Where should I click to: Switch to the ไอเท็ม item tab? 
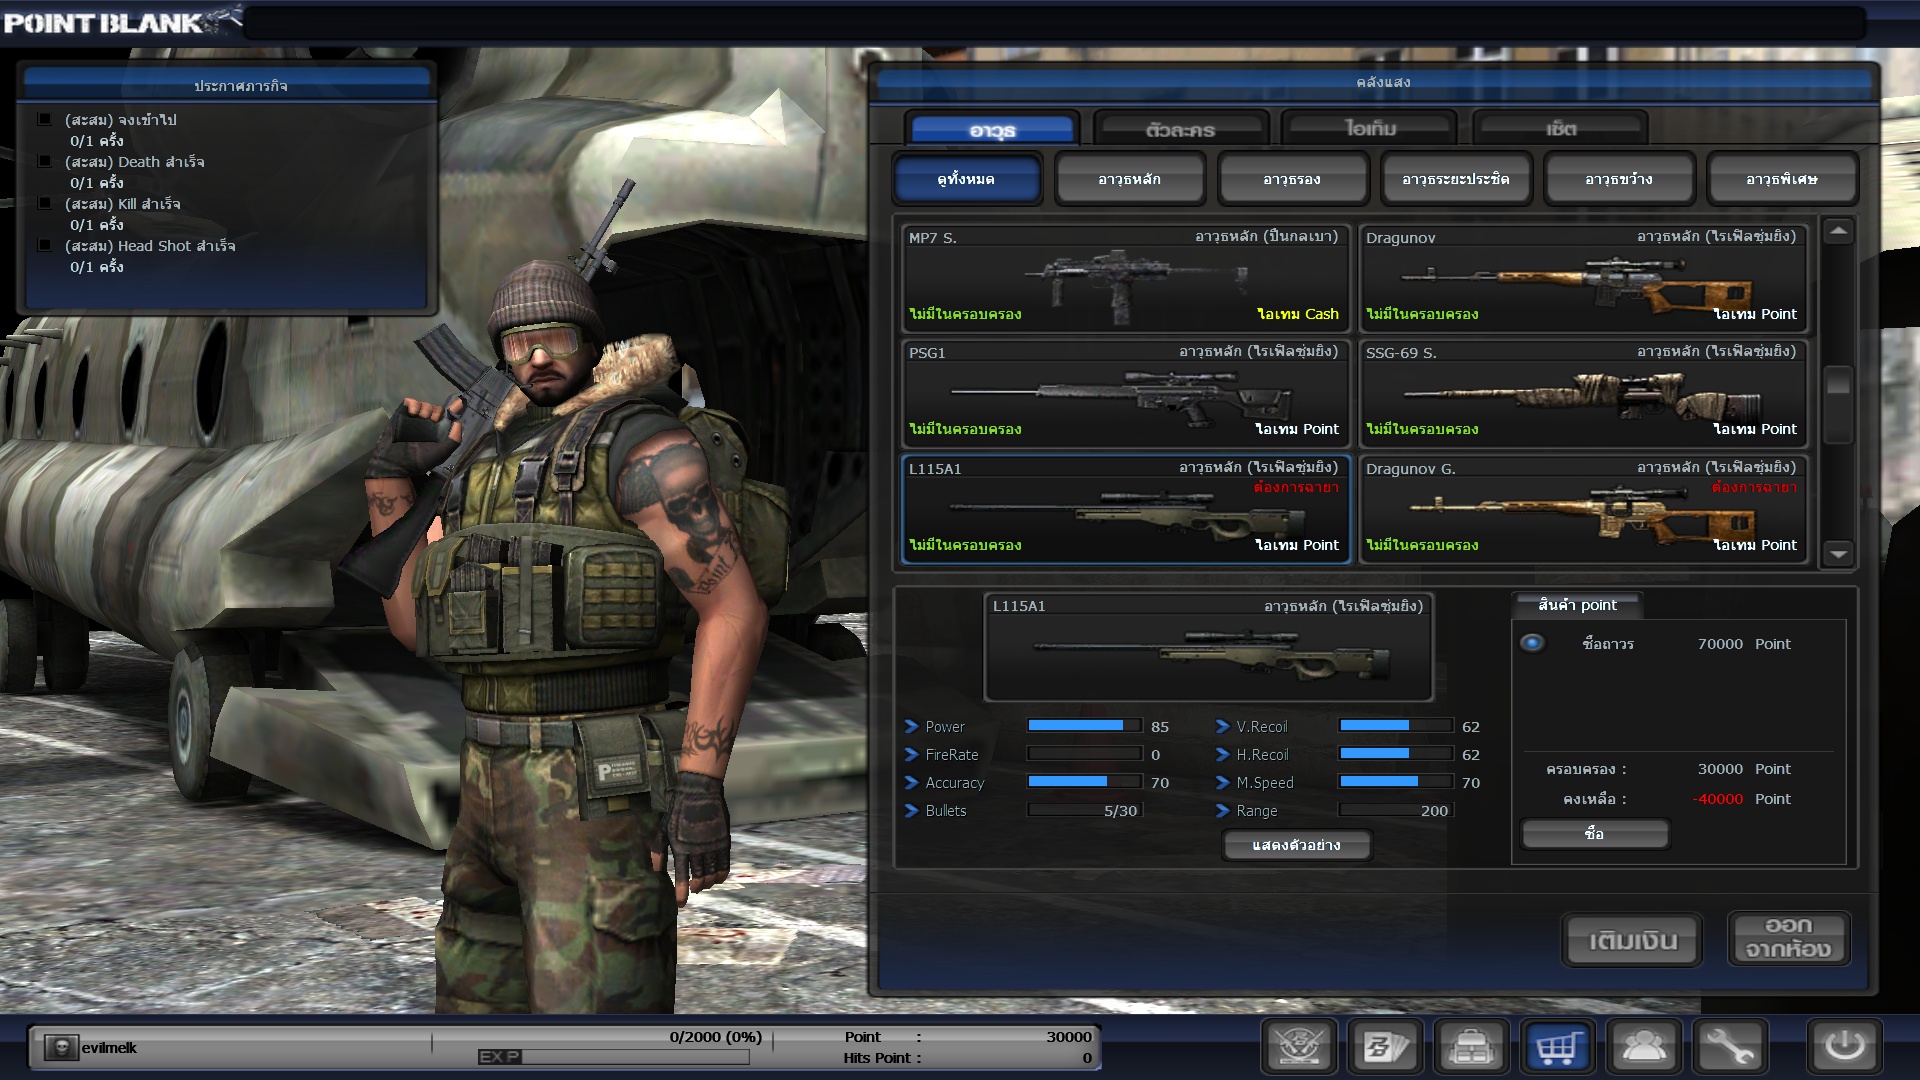point(1370,129)
